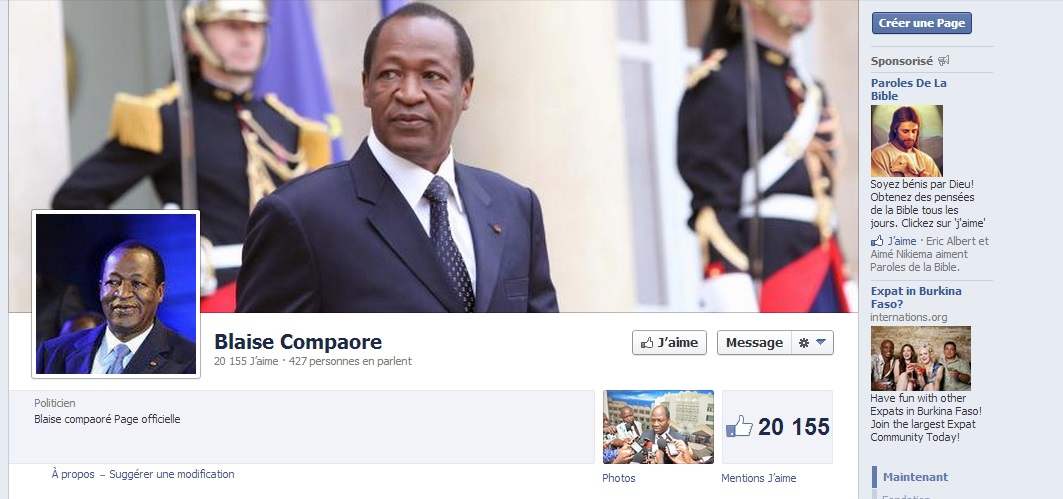1063x499 pixels.
Task: Like the Blaise Compaore page with J'aime button
Action: (x=669, y=342)
